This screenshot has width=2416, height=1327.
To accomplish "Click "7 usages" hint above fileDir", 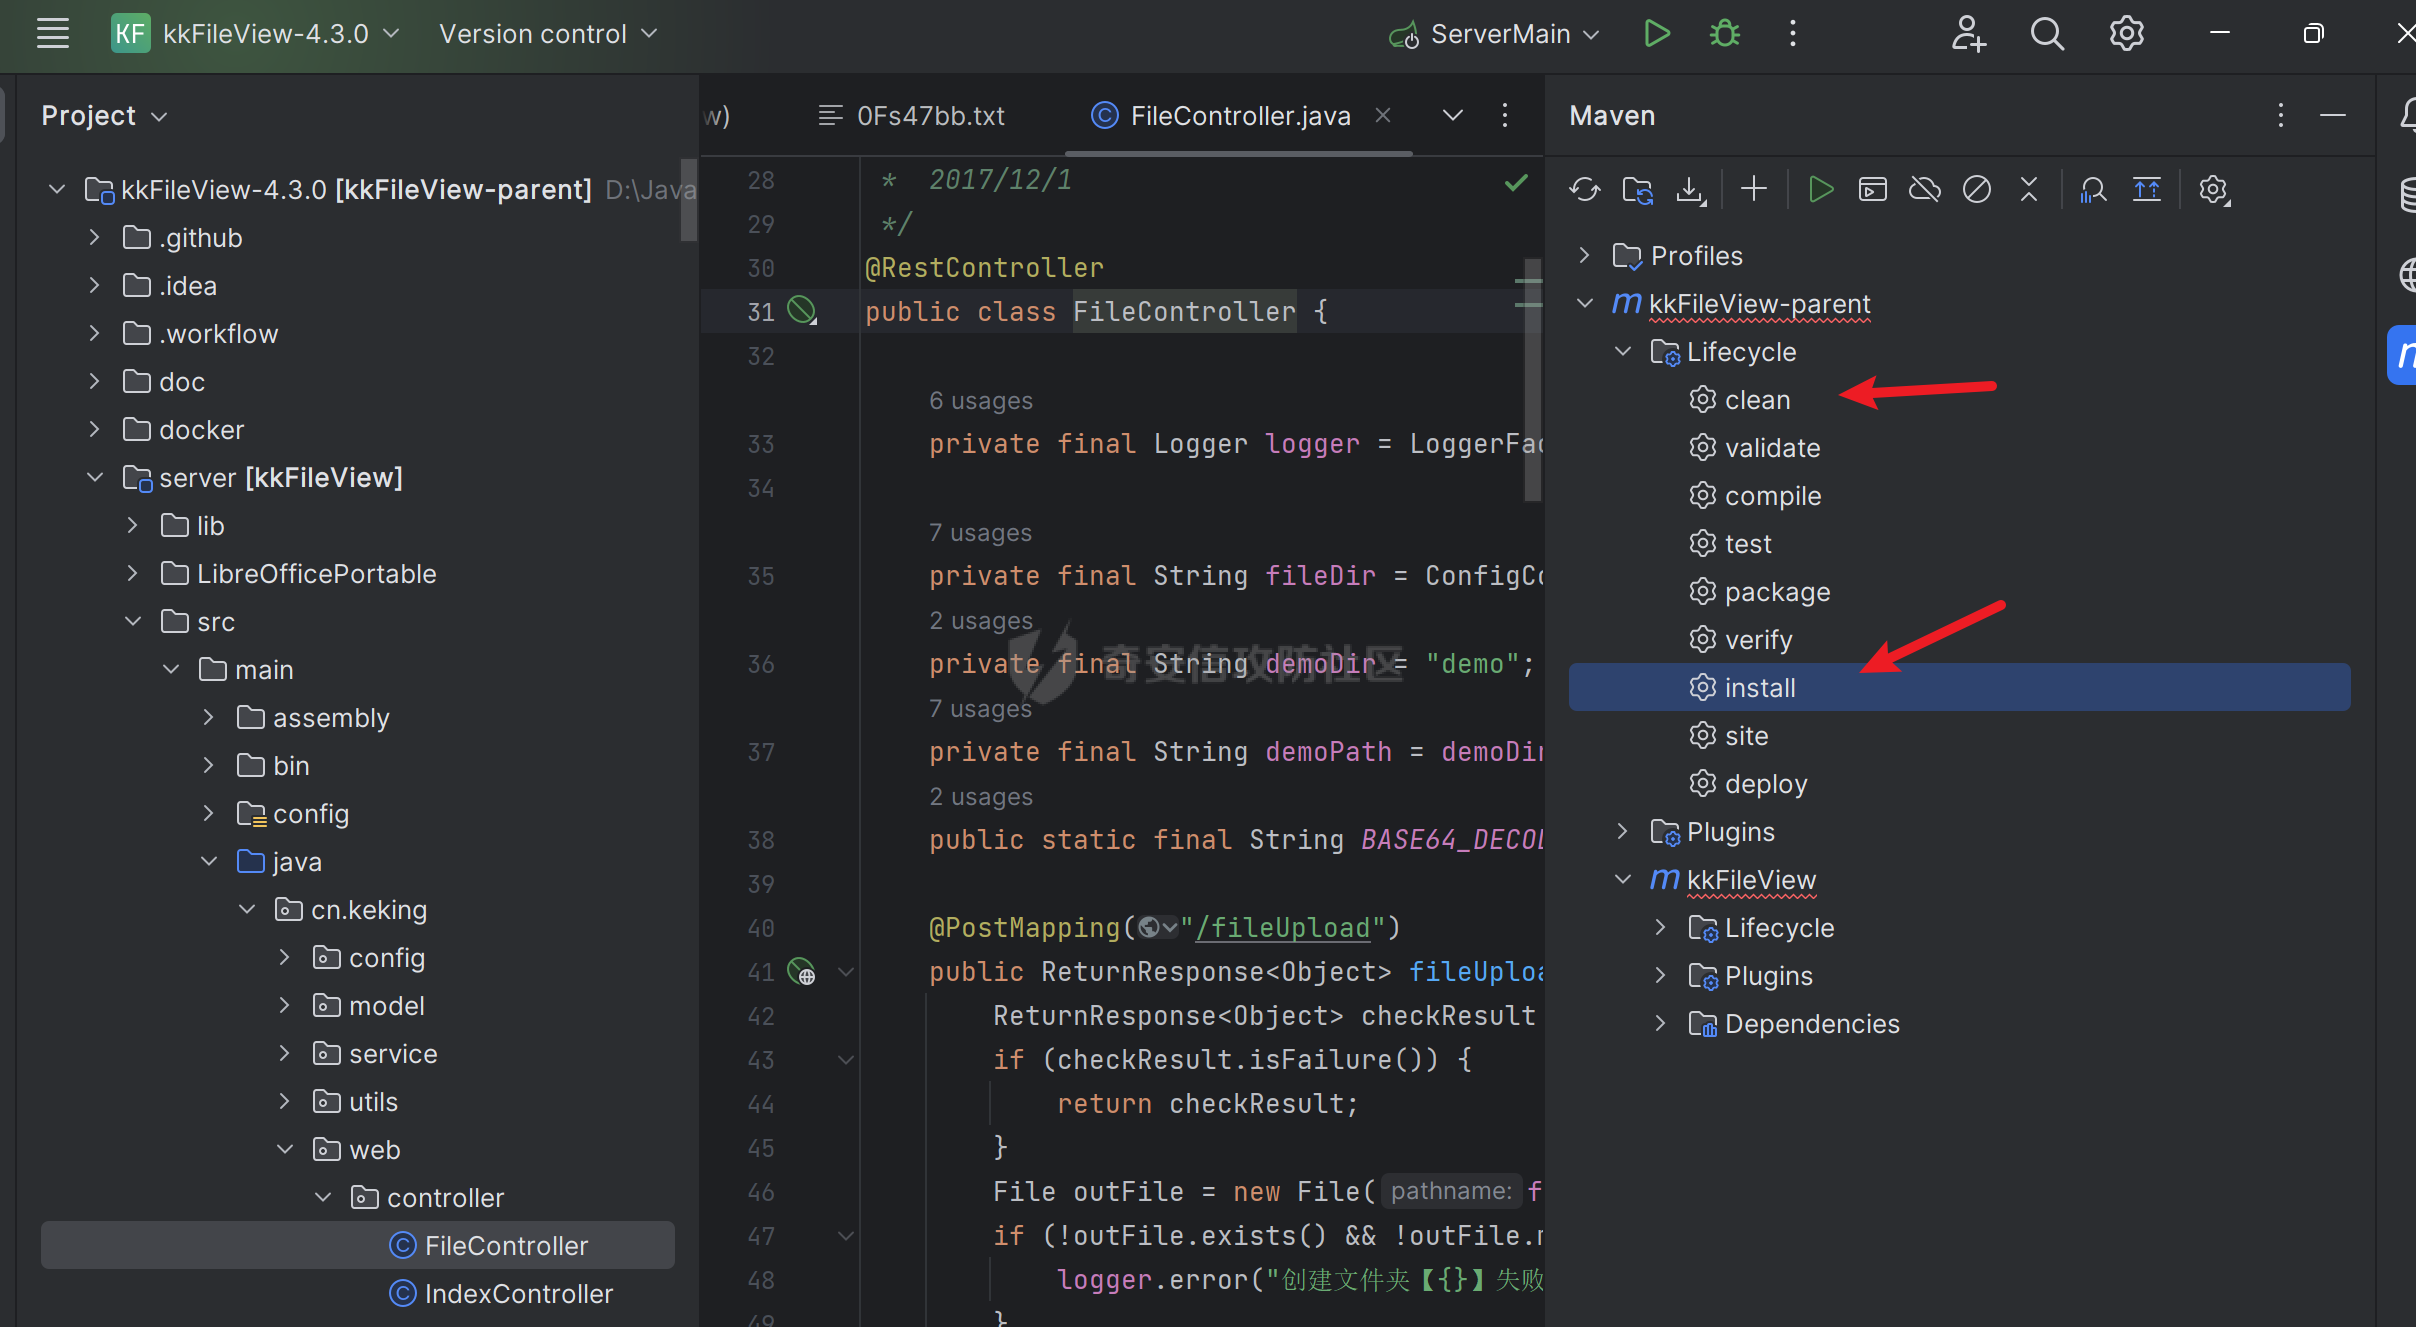I will click(980, 532).
